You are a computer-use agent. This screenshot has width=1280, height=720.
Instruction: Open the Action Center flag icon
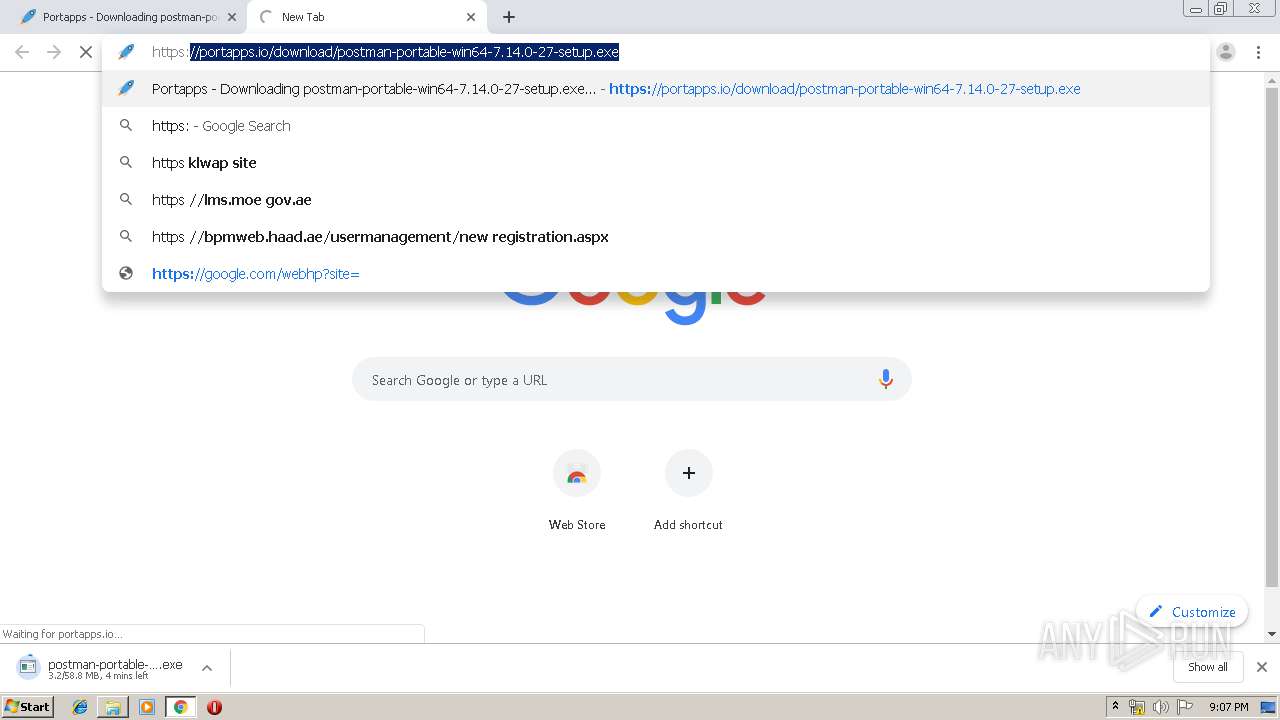pos(1185,707)
